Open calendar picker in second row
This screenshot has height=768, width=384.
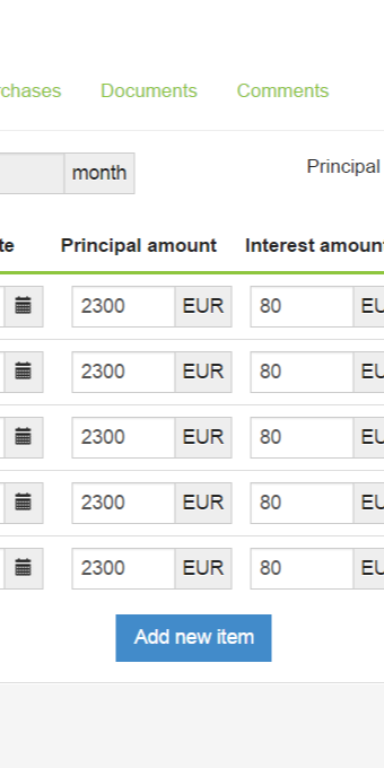(x=24, y=372)
